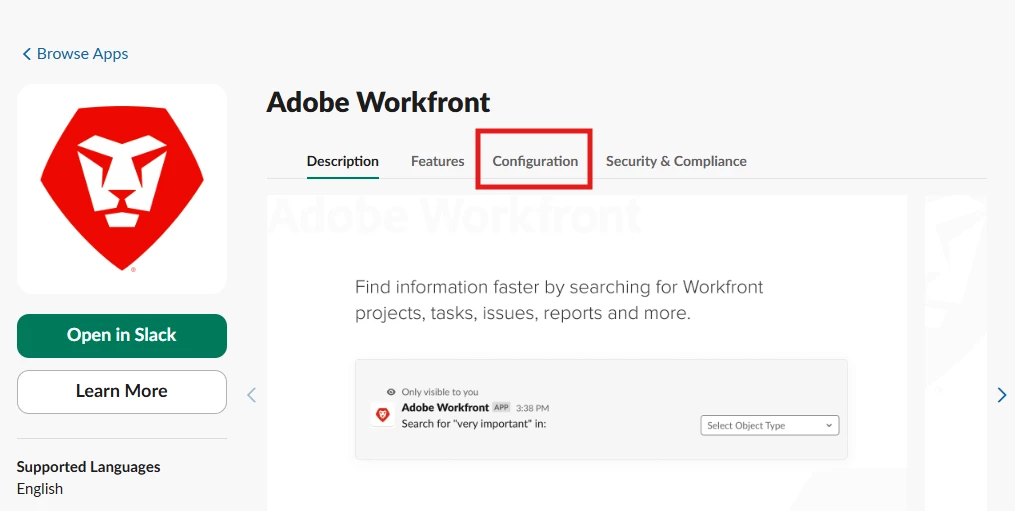Click the Adobe Workfront lion logo
Image resolution: width=1015 pixels, height=511 pixels.
point(122,188)
